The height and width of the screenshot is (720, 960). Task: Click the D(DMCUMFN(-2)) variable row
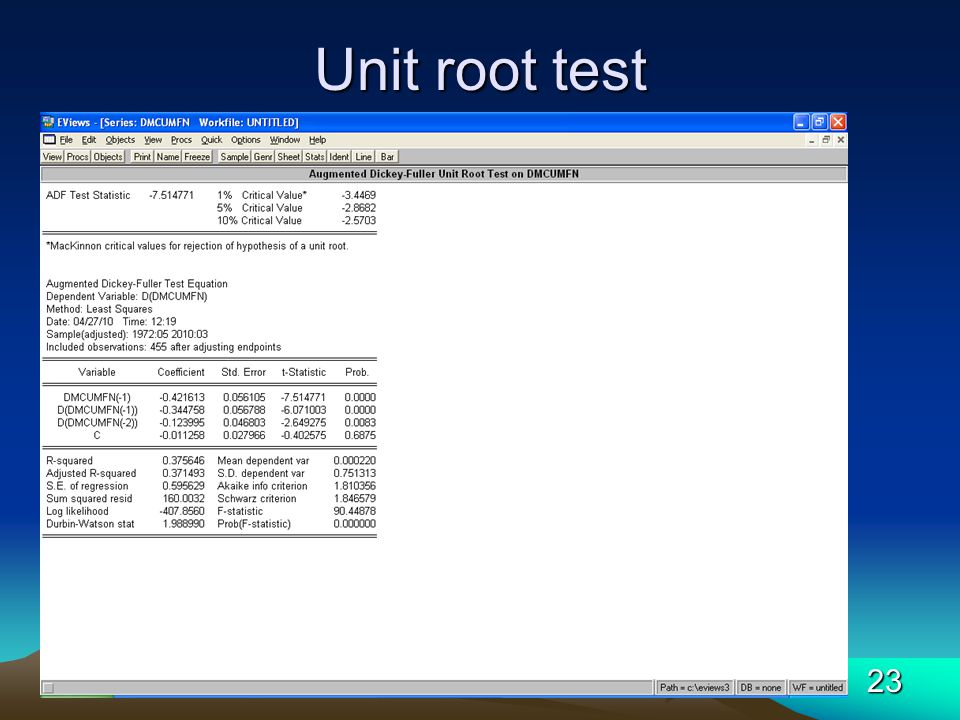209,423
